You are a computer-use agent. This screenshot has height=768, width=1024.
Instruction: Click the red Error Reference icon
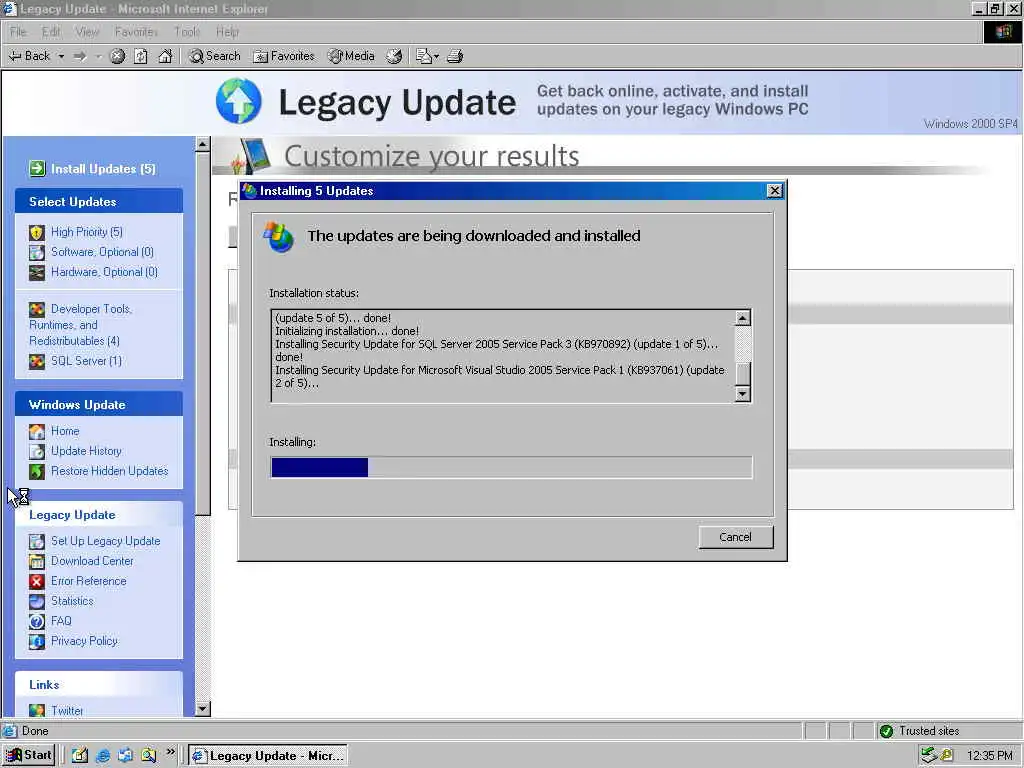pyautogui.click(x=37, y=581)
